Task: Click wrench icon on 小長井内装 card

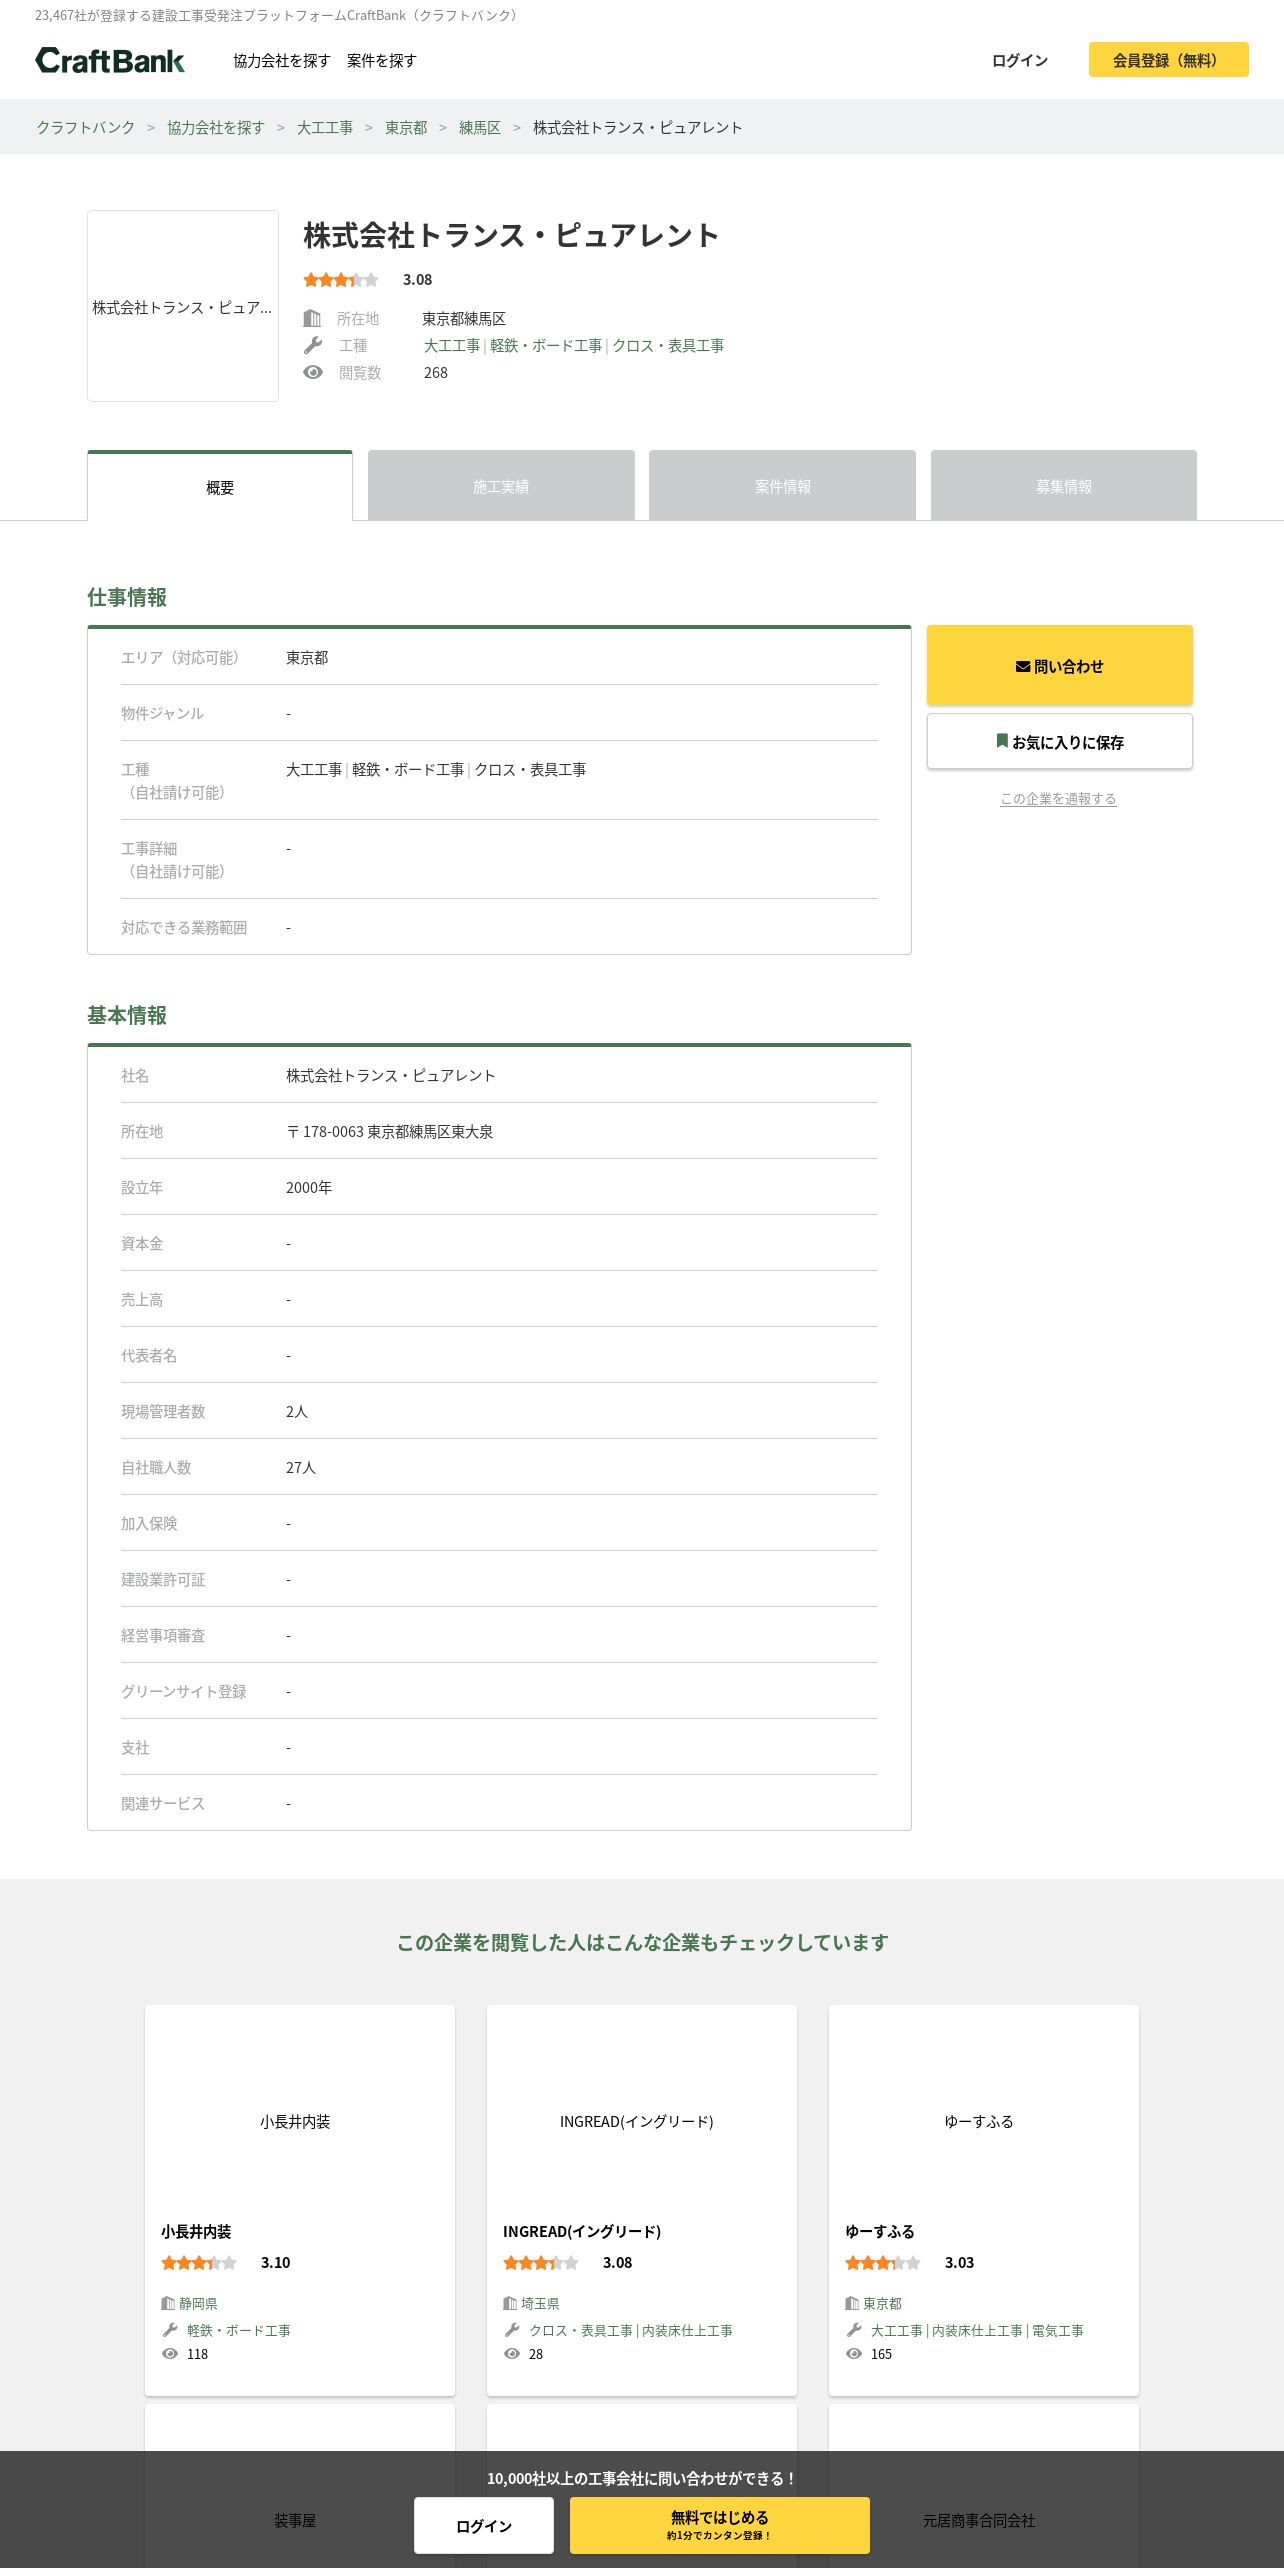Action: pos(170,2330)
